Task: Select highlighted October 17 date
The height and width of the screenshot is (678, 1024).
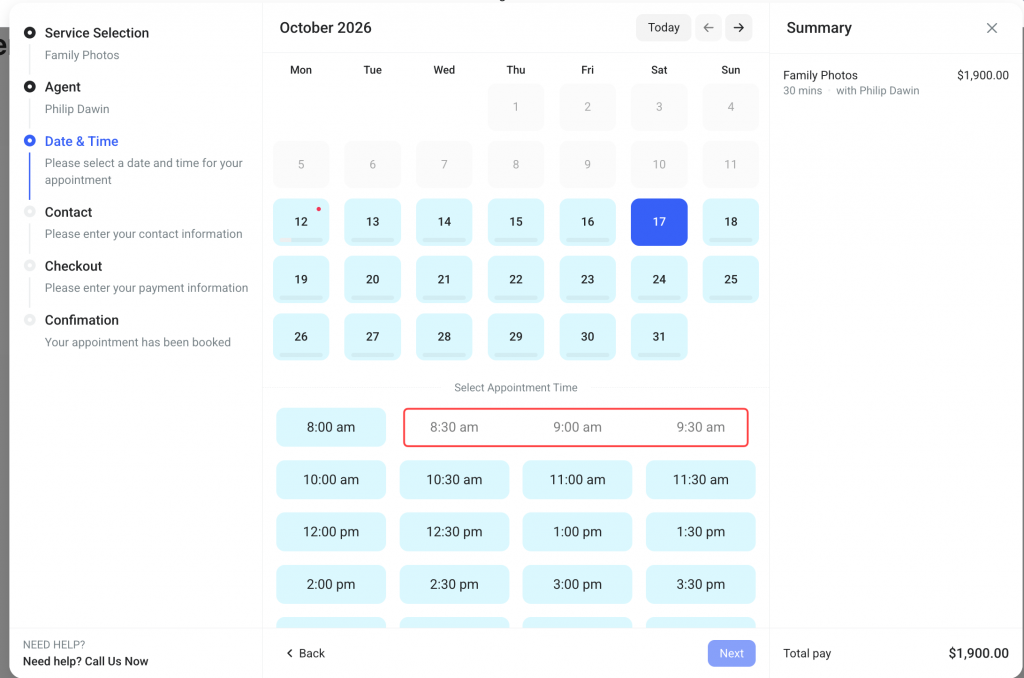Action: pyautogui.click(x=659, y=222)
